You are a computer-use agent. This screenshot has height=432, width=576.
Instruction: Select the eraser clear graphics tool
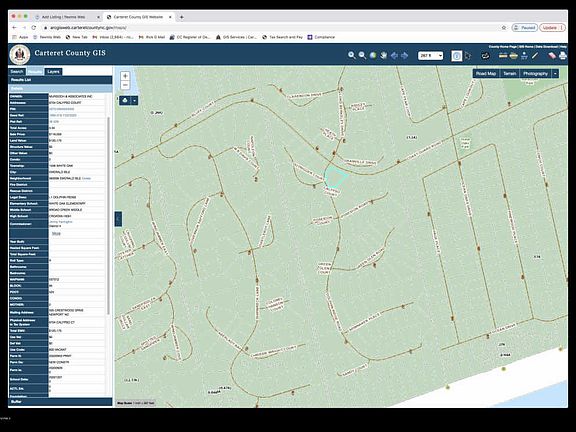552,55
